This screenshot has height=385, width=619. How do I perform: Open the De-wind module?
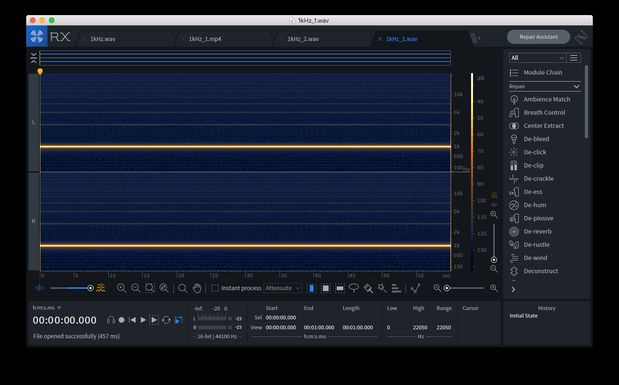point(529,258)
